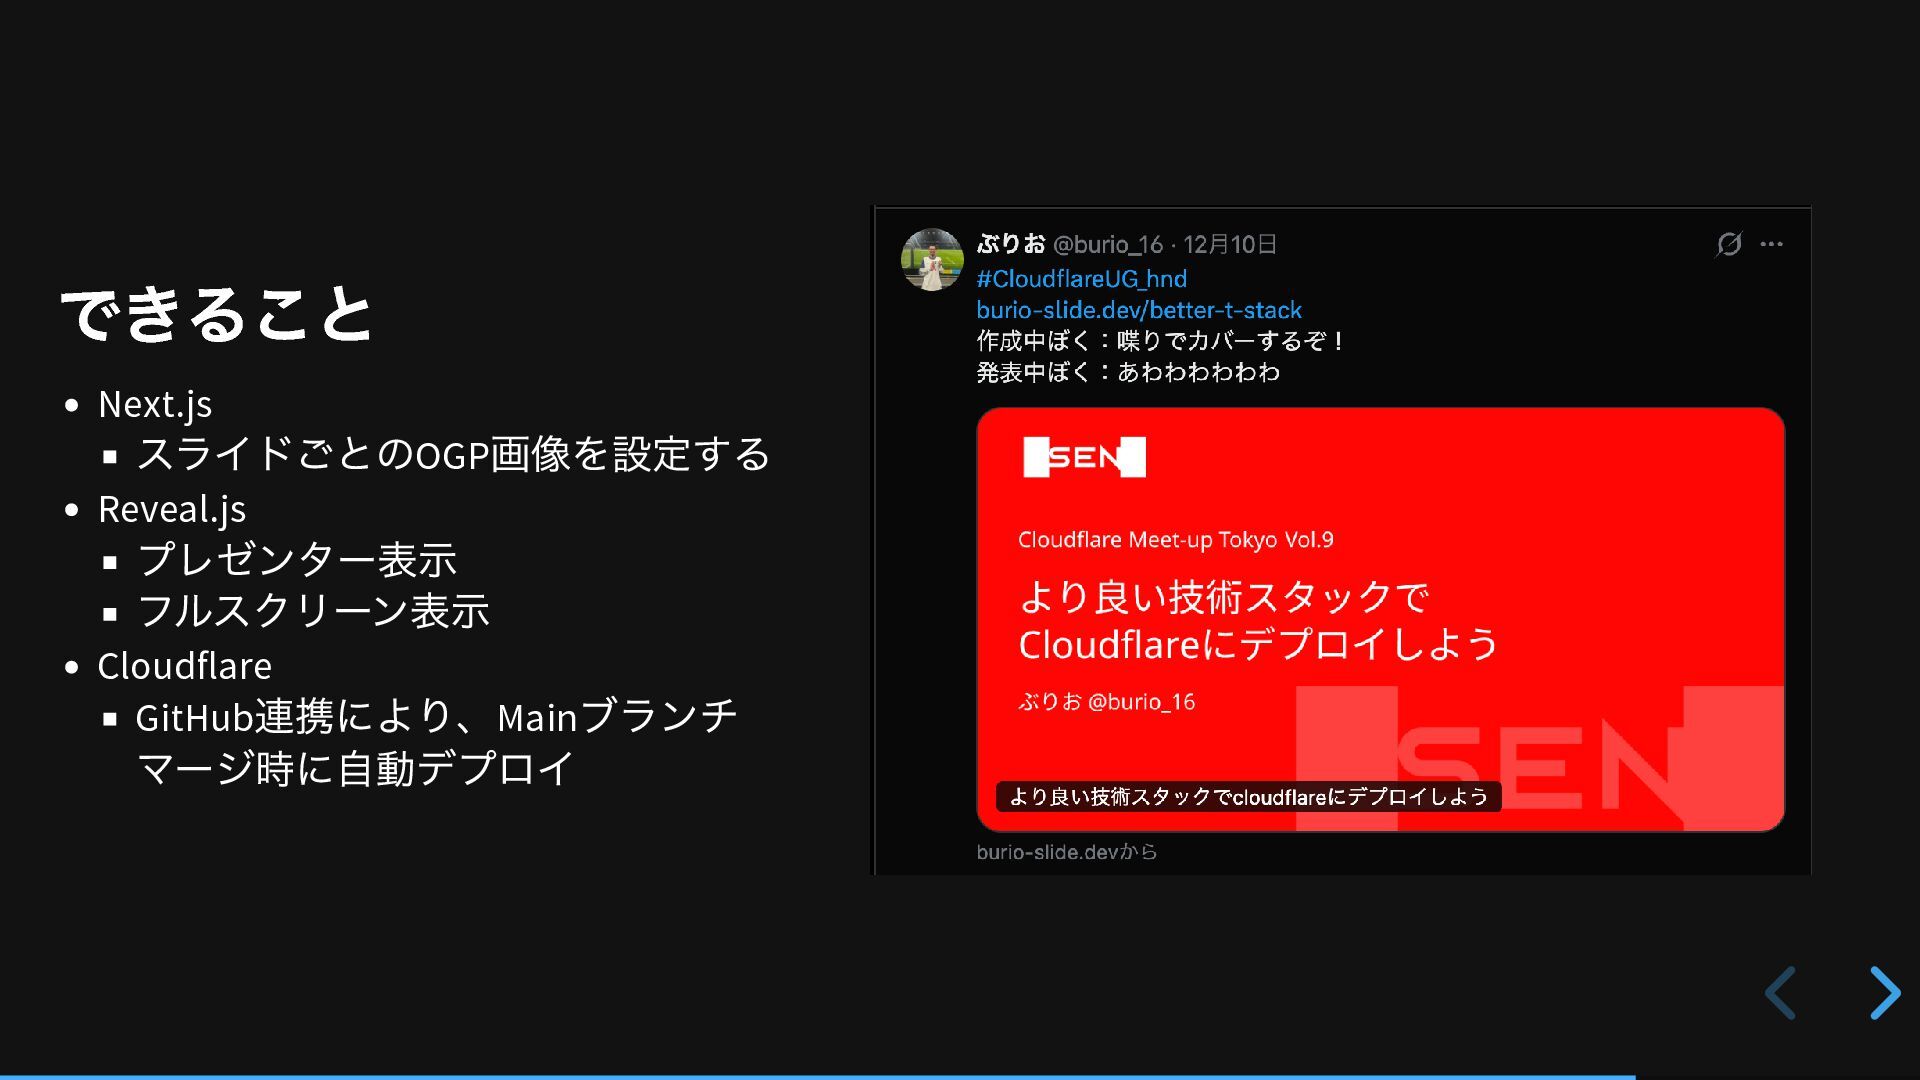The image size is (1920, 1080).
Task: Open the red Cloudflare Meet-up OGP card image
Action: tap(1381, 619)
